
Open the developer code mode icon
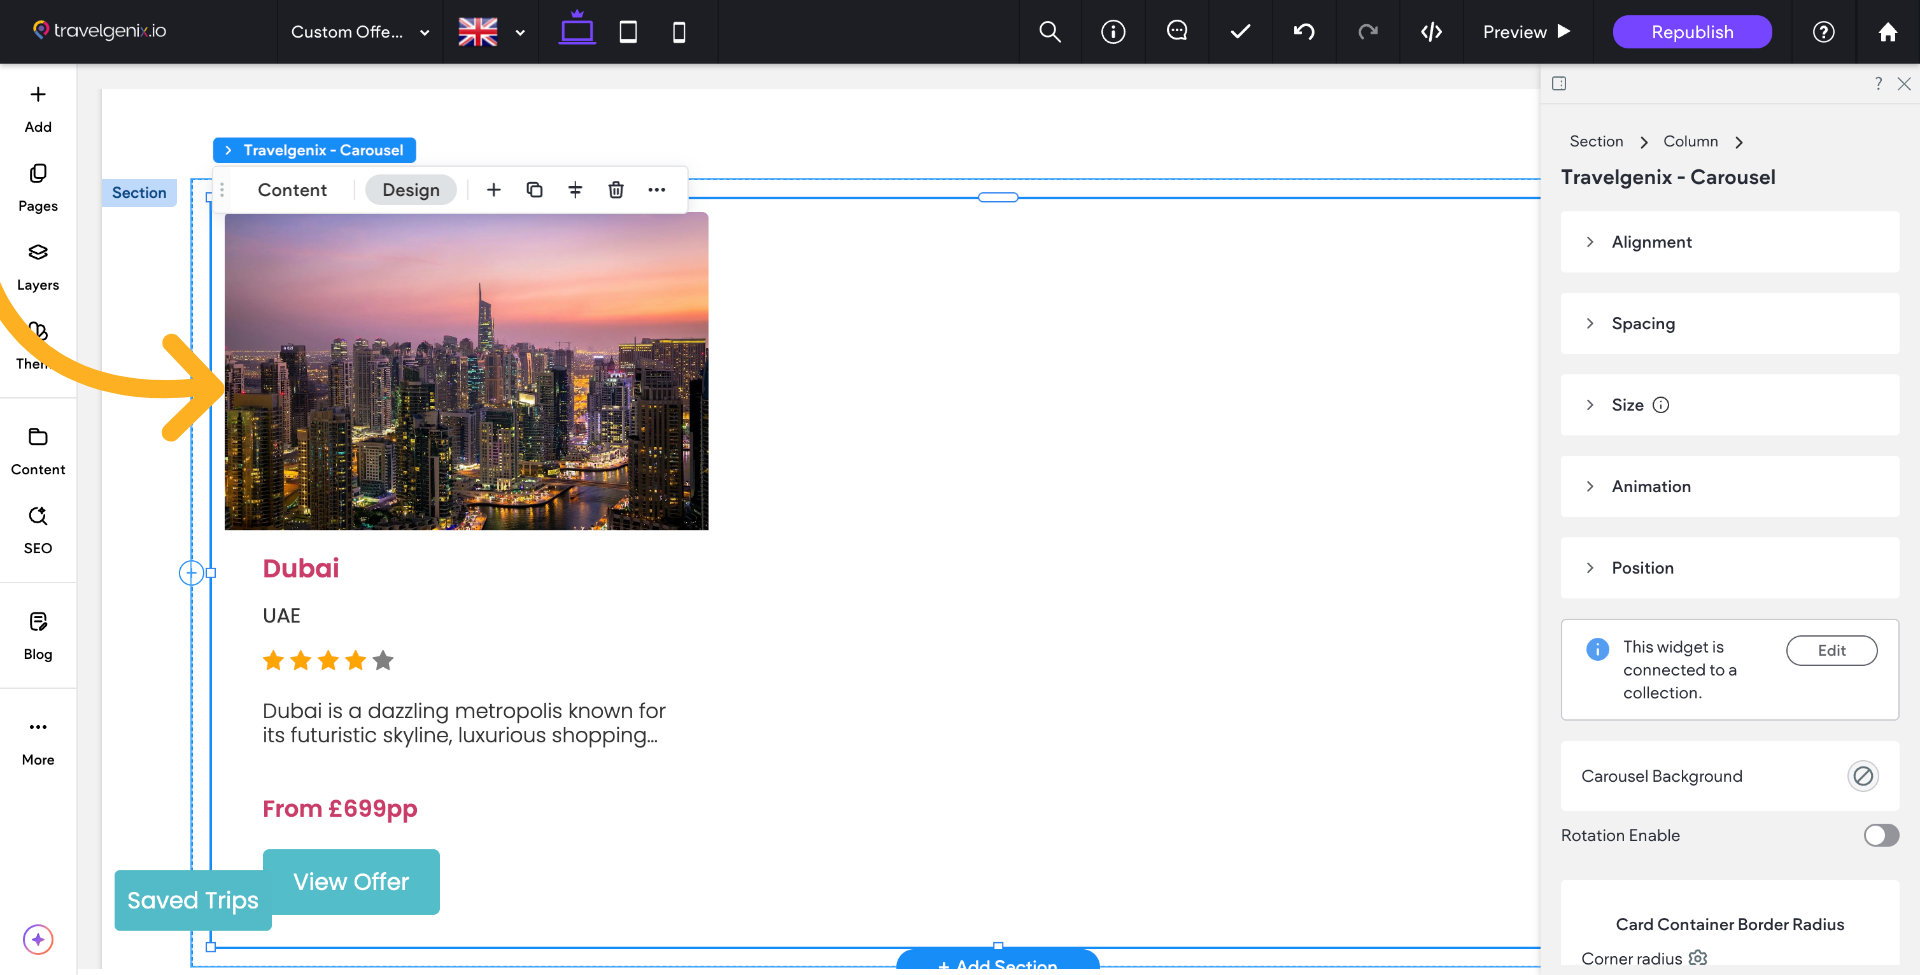coord(1431,32)
